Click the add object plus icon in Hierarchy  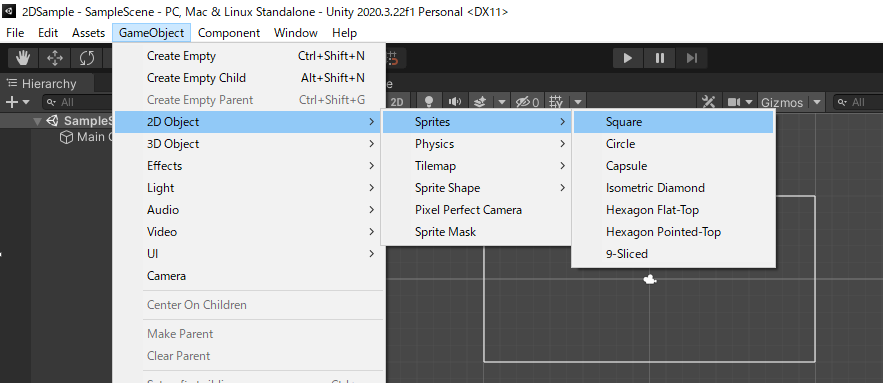click(x=12, y=102)
